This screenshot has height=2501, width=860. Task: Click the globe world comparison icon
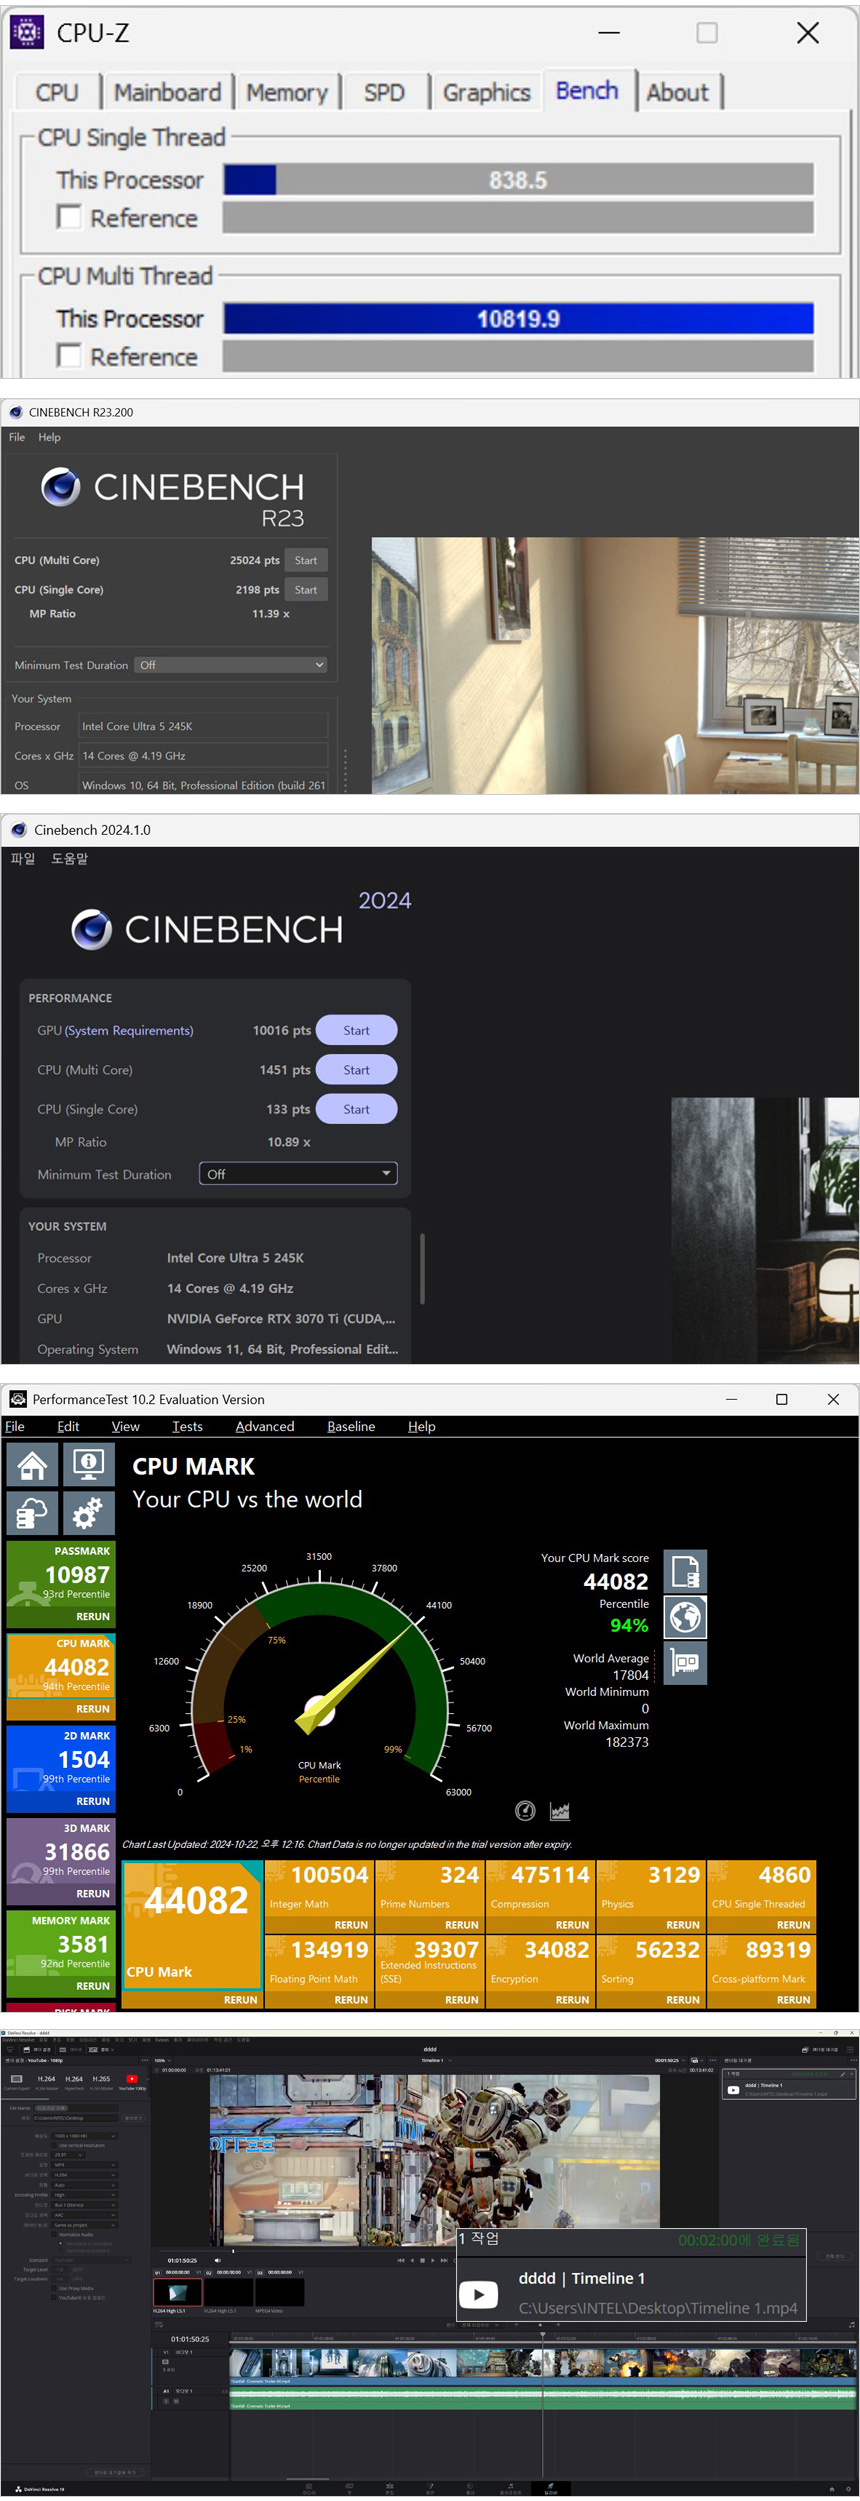[x=685, y=1617]
